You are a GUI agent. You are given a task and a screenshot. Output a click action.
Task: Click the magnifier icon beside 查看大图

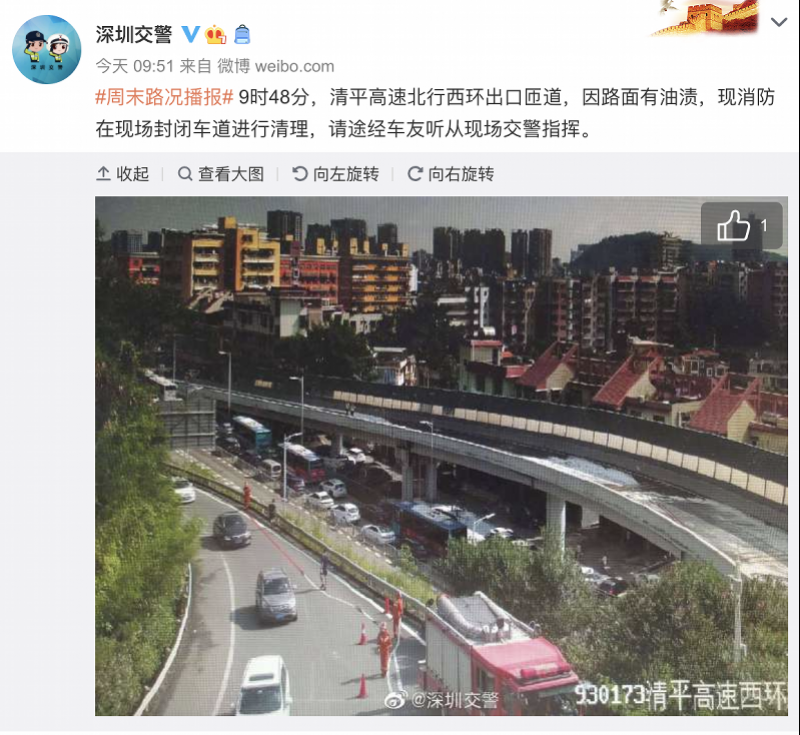[x=185, y=174]
